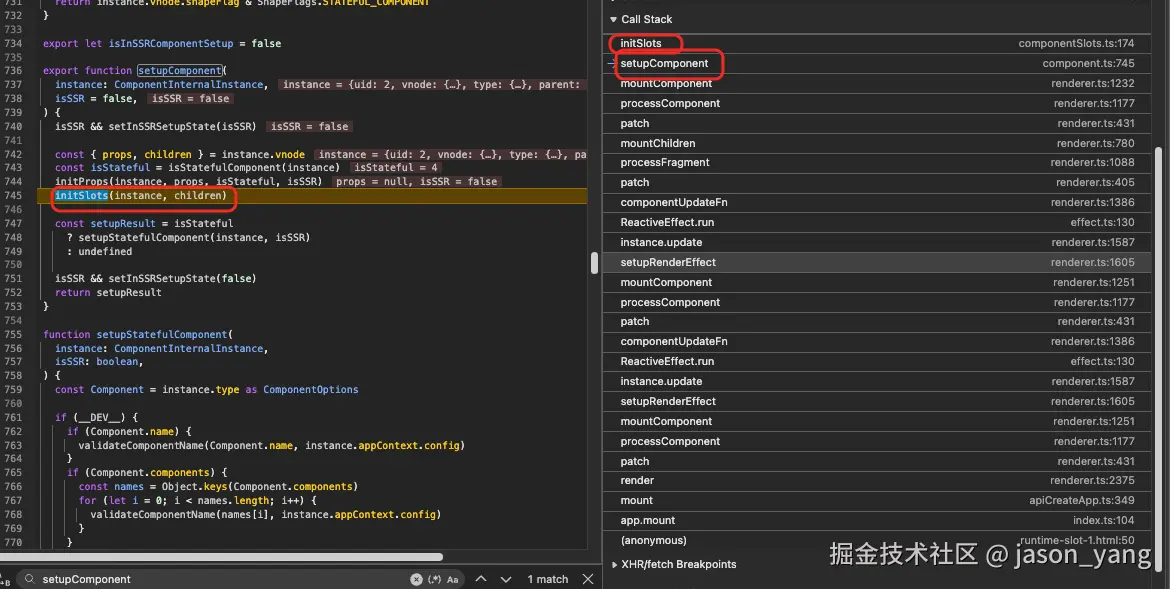
Task: Go to next search match
Action: [x=506, y=579]
